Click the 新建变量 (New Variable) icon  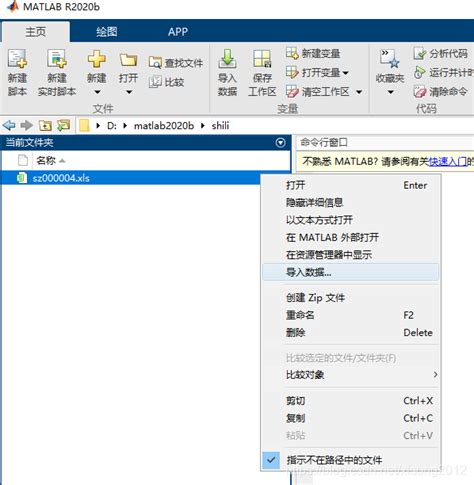pos(292,53)
